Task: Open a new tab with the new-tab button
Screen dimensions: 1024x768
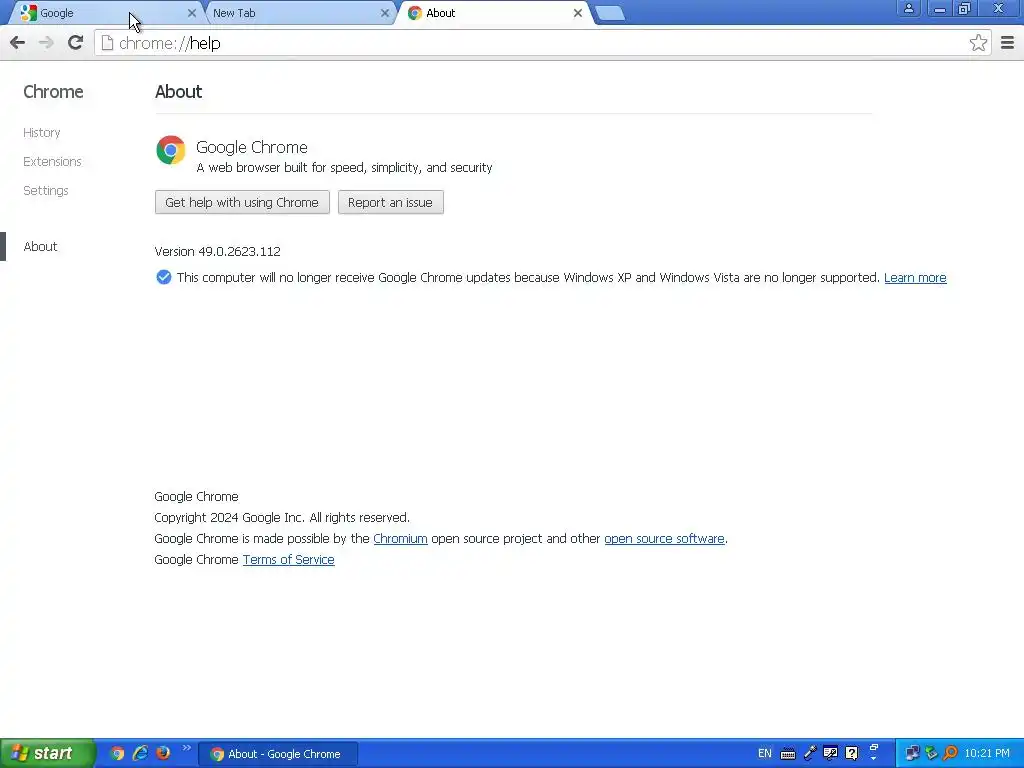Action: [x=611, y=13]
